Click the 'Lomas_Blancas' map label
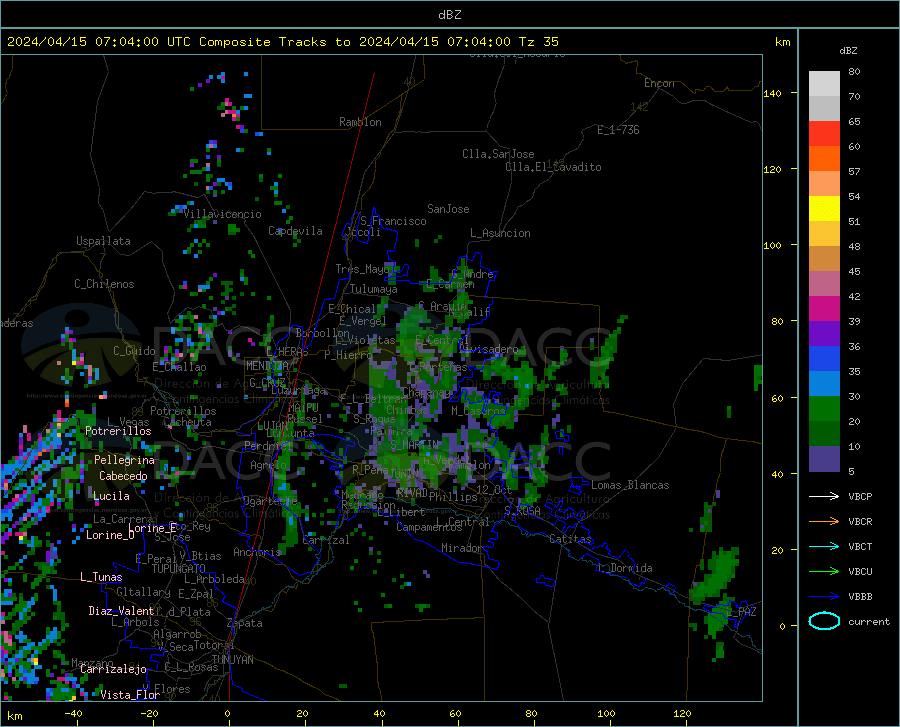 pos(630,485)
